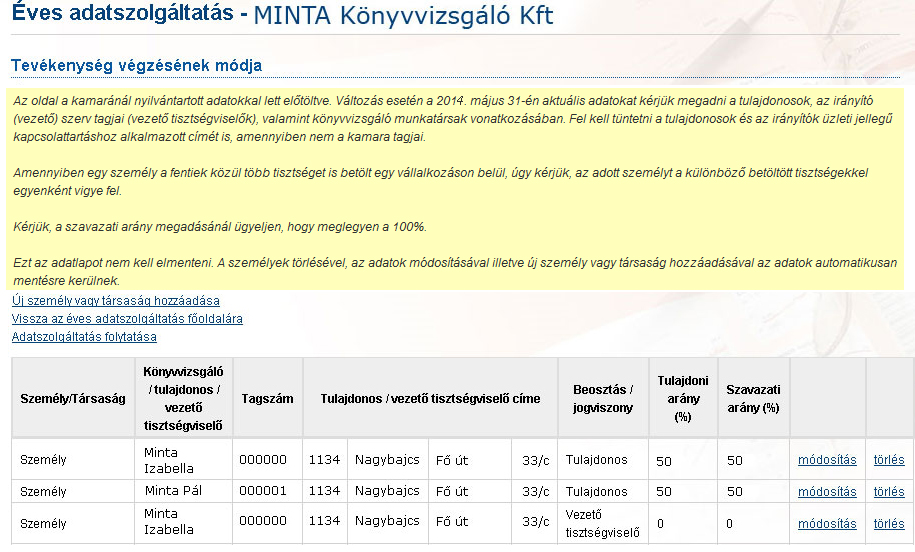Viewport: 915px width, 552px height.
Task: Click törlés in Vezető tisztségviselő row
Action: click(x=889, y=524)
